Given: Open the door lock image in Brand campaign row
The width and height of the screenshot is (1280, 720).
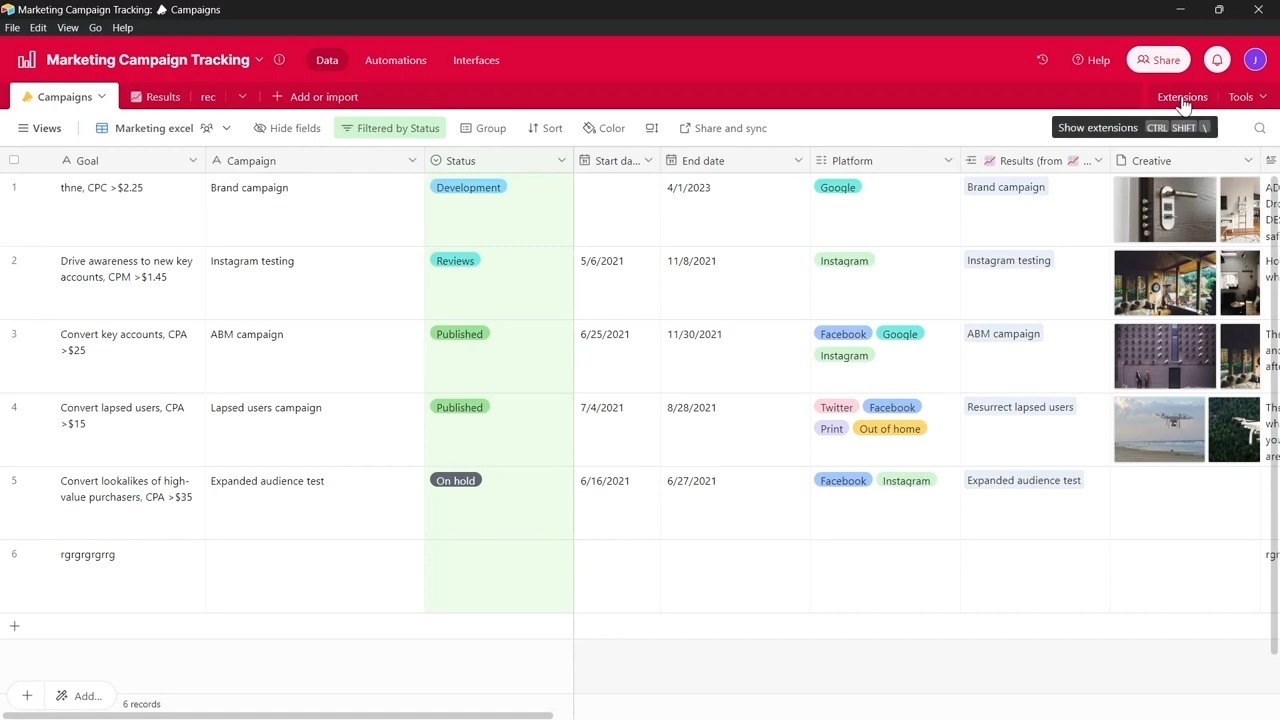Looking at the screenshot, I should [1165, 210].
